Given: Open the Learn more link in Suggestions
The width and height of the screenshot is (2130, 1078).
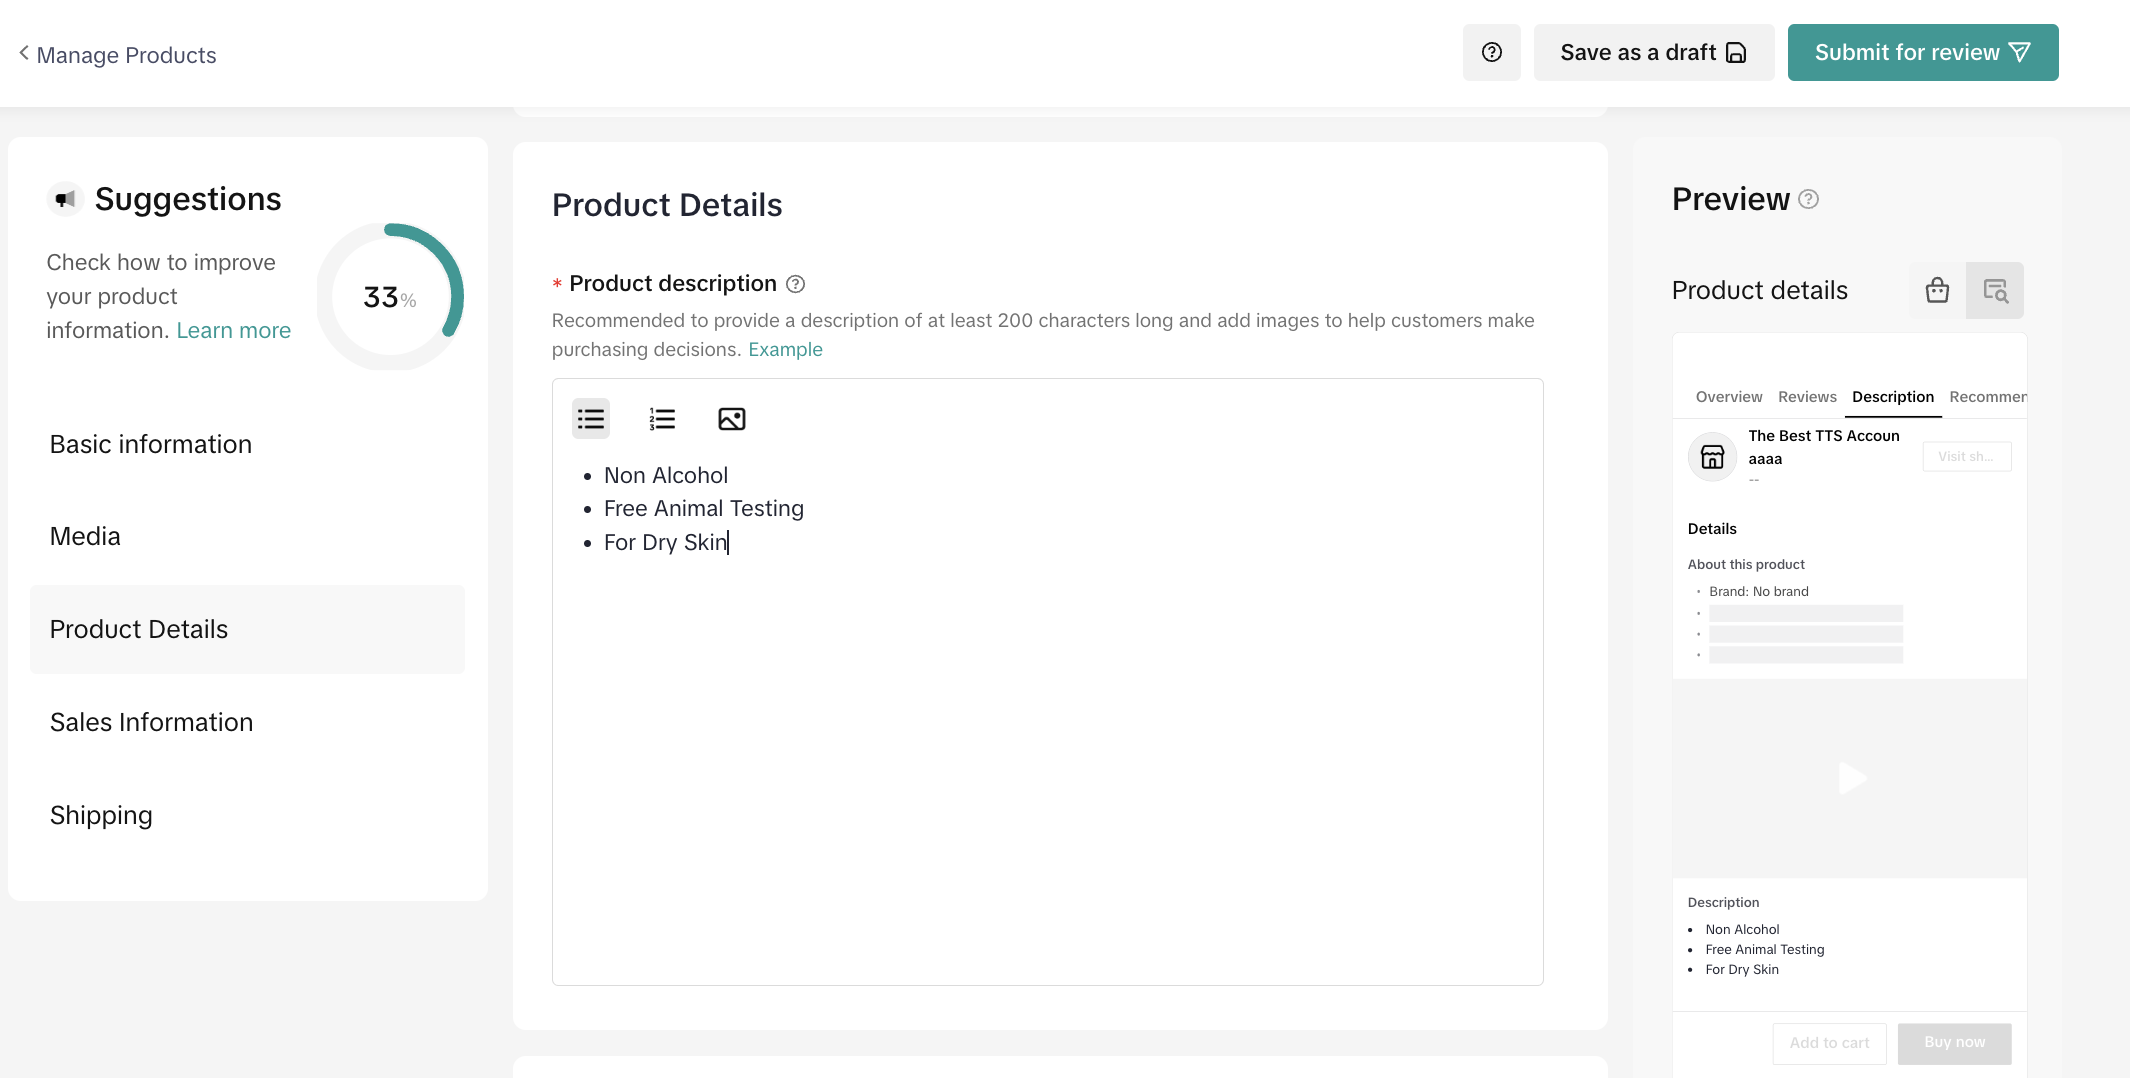Looking at the screenshot, I should coord(233,330).
